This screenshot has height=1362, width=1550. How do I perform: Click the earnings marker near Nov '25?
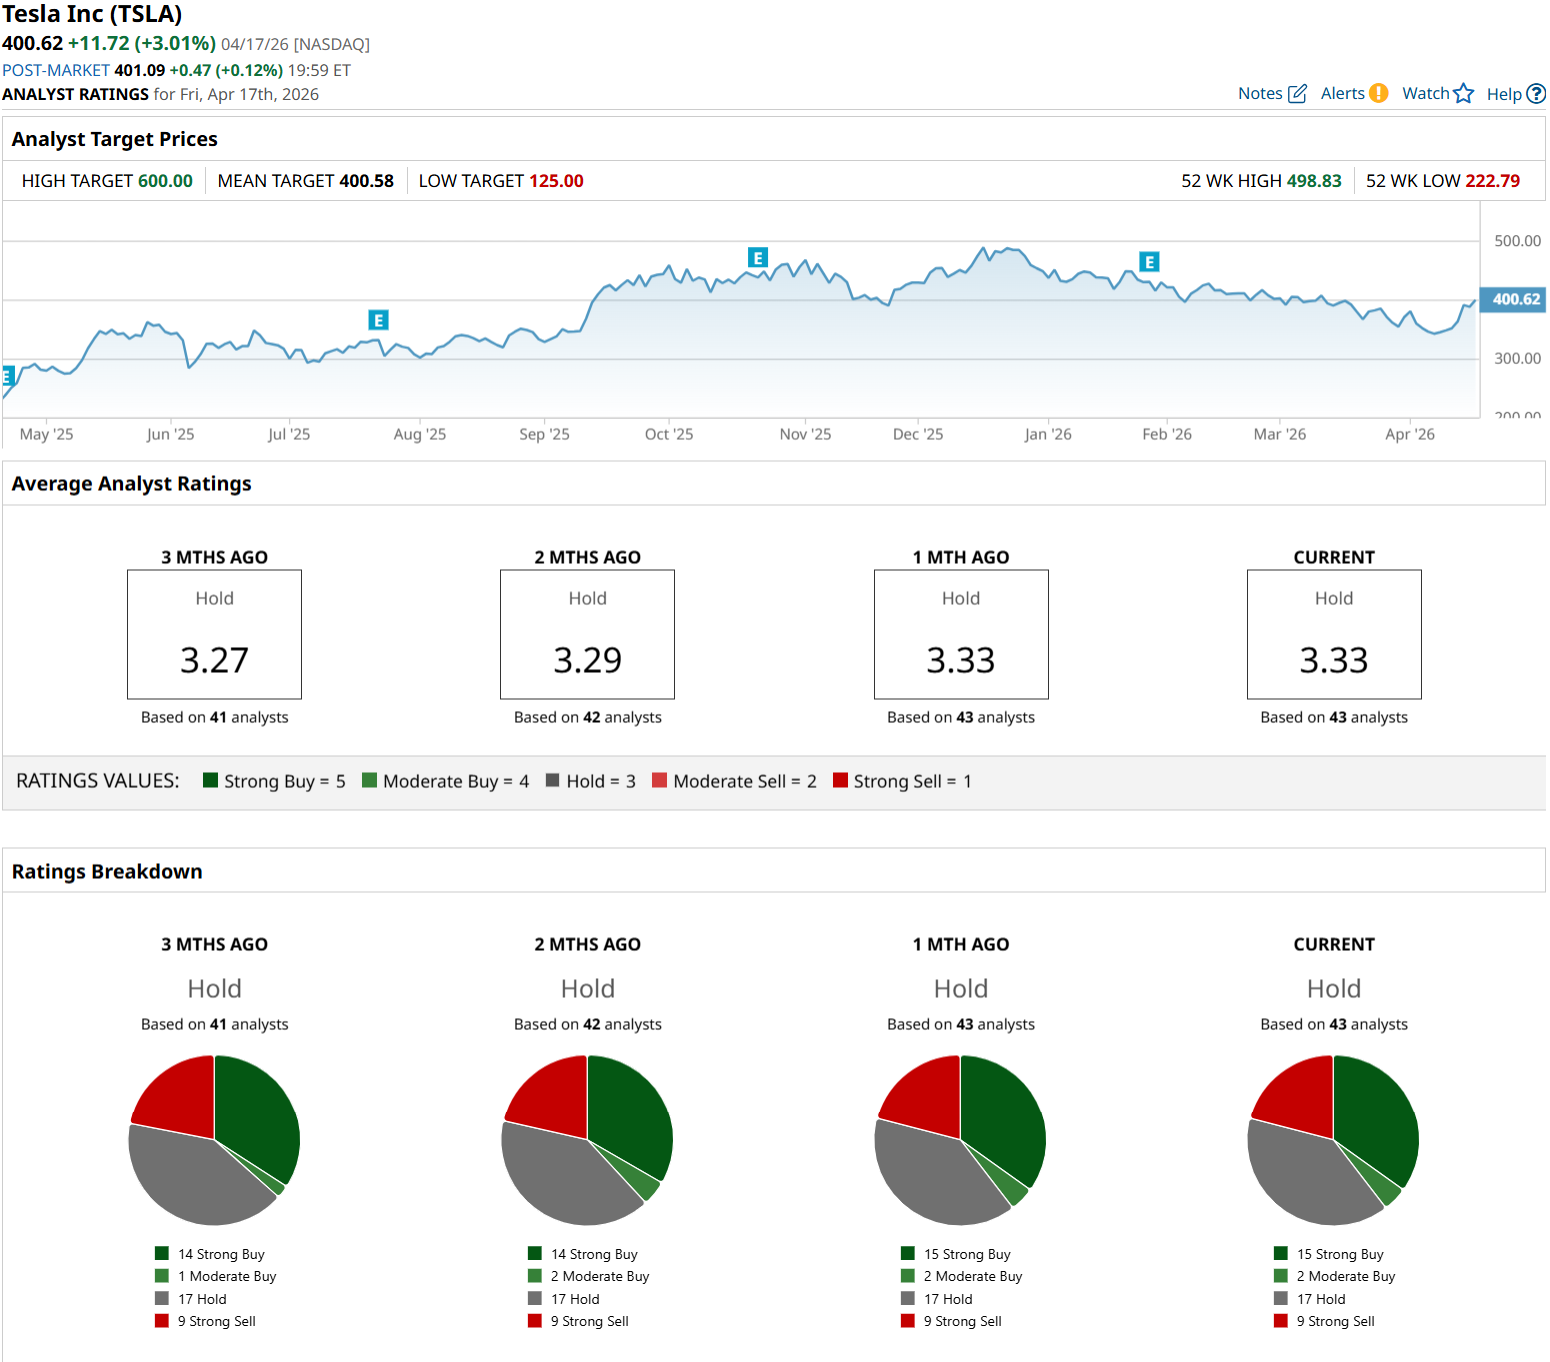758,258
